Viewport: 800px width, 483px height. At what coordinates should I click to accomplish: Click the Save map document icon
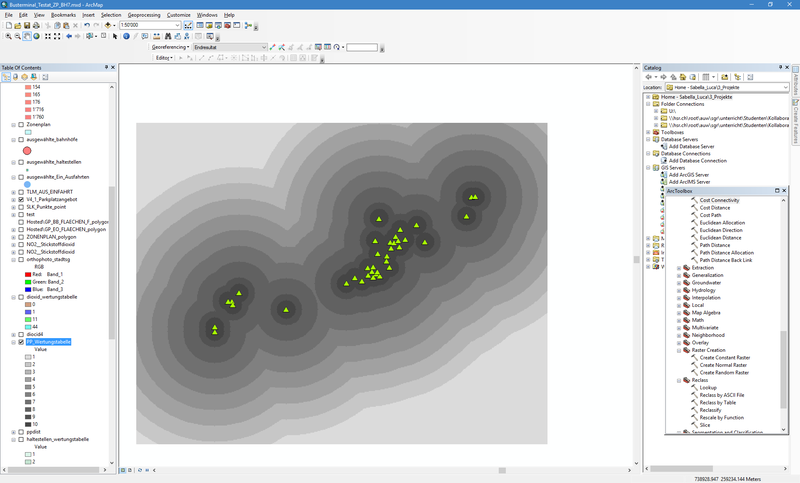click(x=27, y=25)
